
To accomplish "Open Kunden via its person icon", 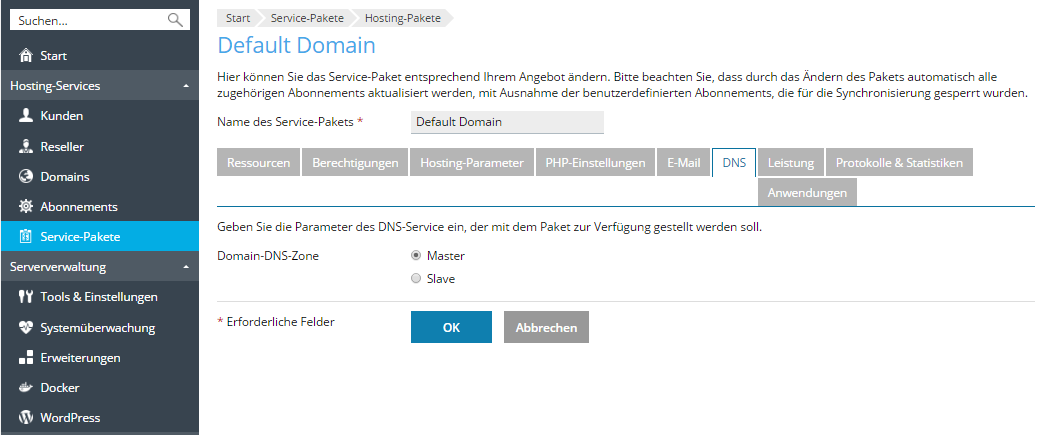I will (x=27, y=116).
